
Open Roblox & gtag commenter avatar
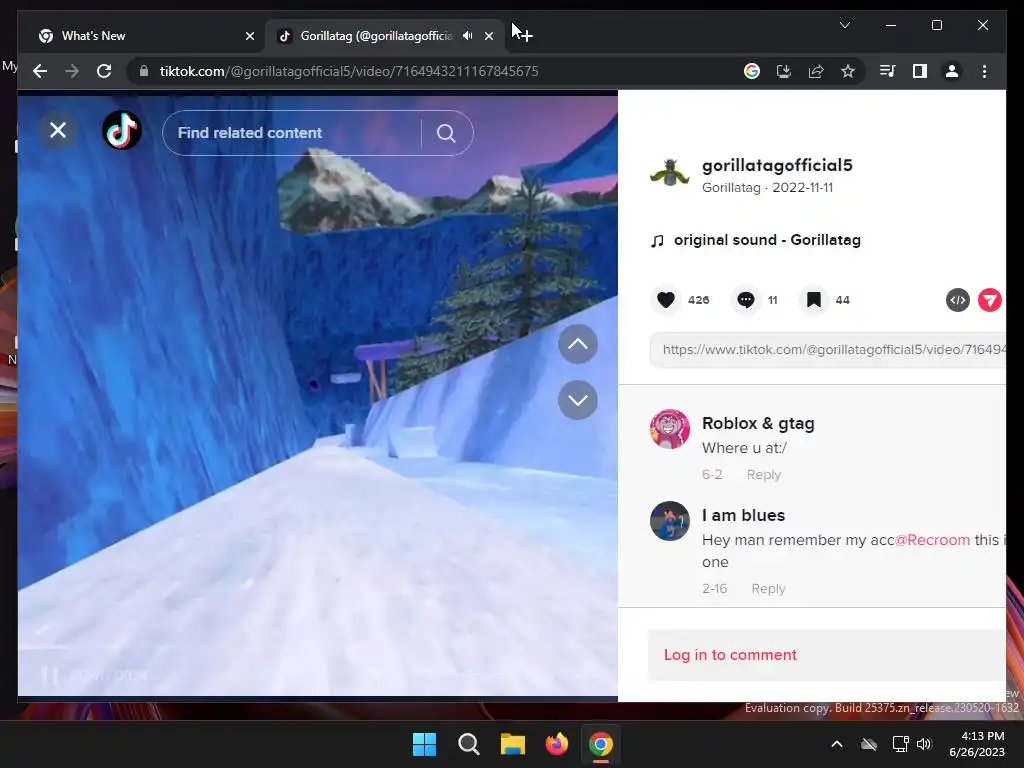(x=669, y=429)
